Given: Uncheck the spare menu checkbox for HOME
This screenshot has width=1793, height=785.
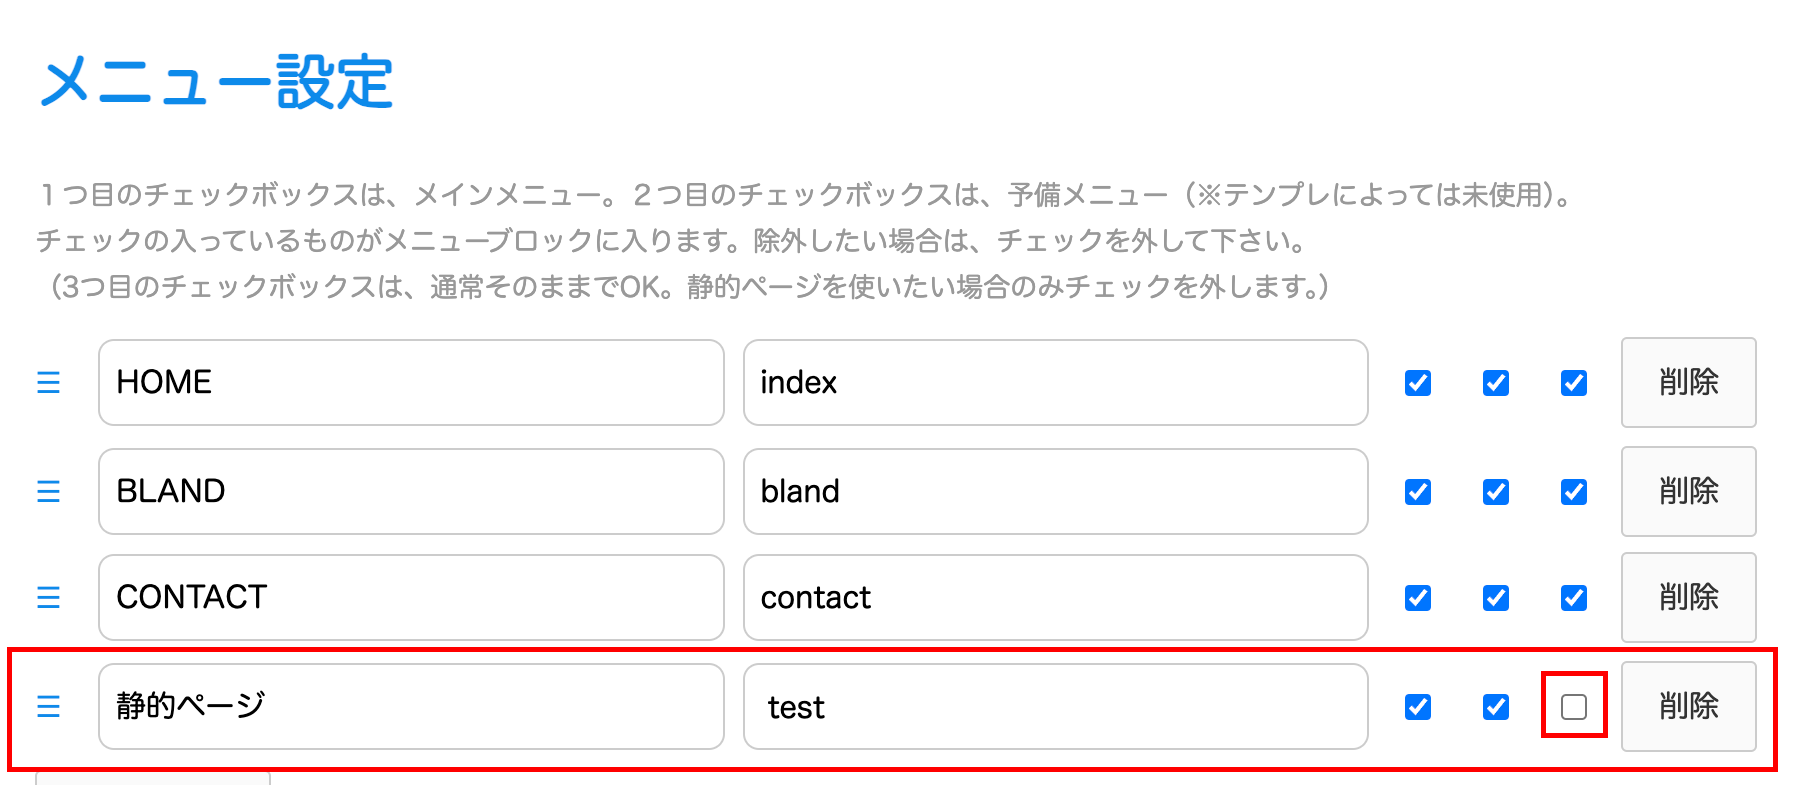Looking at the screenshot, I should tap(1495, 383).
